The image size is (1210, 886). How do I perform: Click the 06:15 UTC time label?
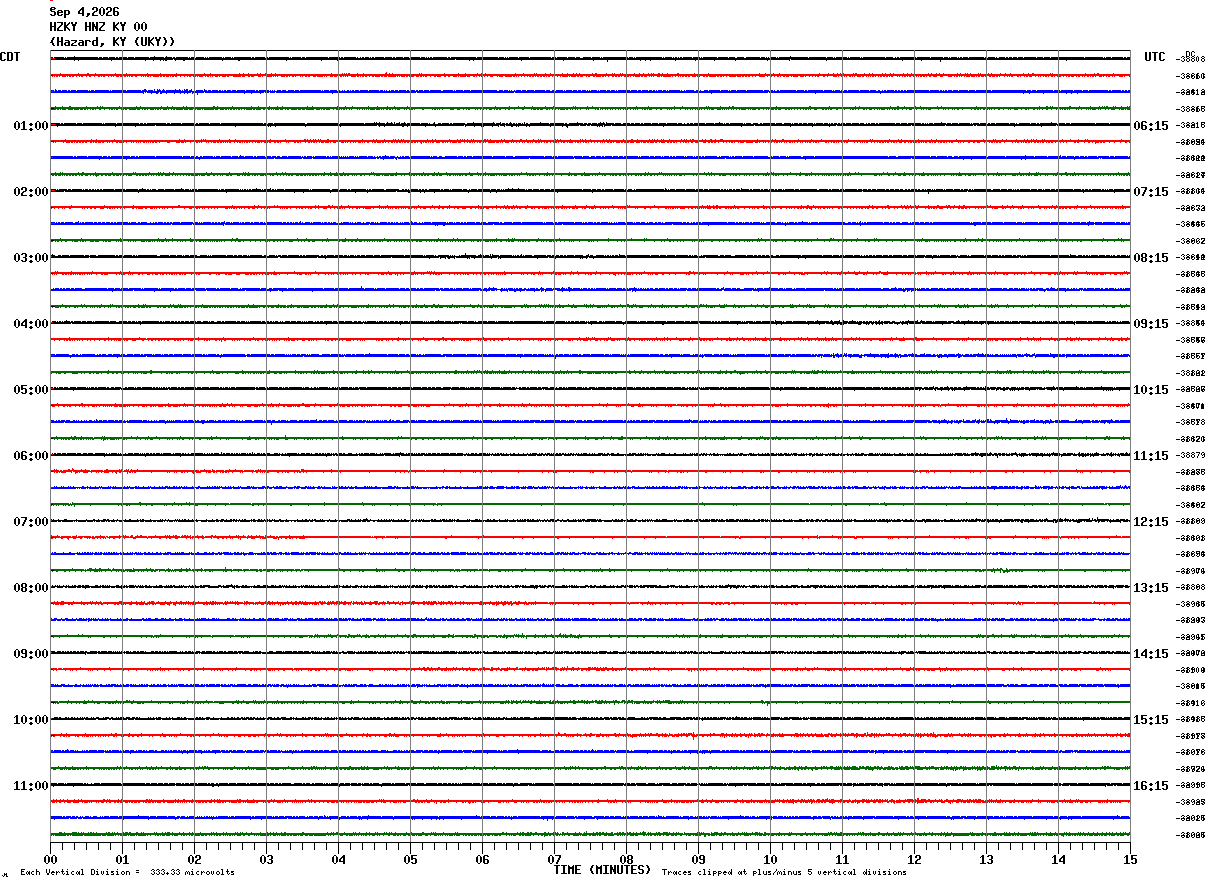point(1151,126)
